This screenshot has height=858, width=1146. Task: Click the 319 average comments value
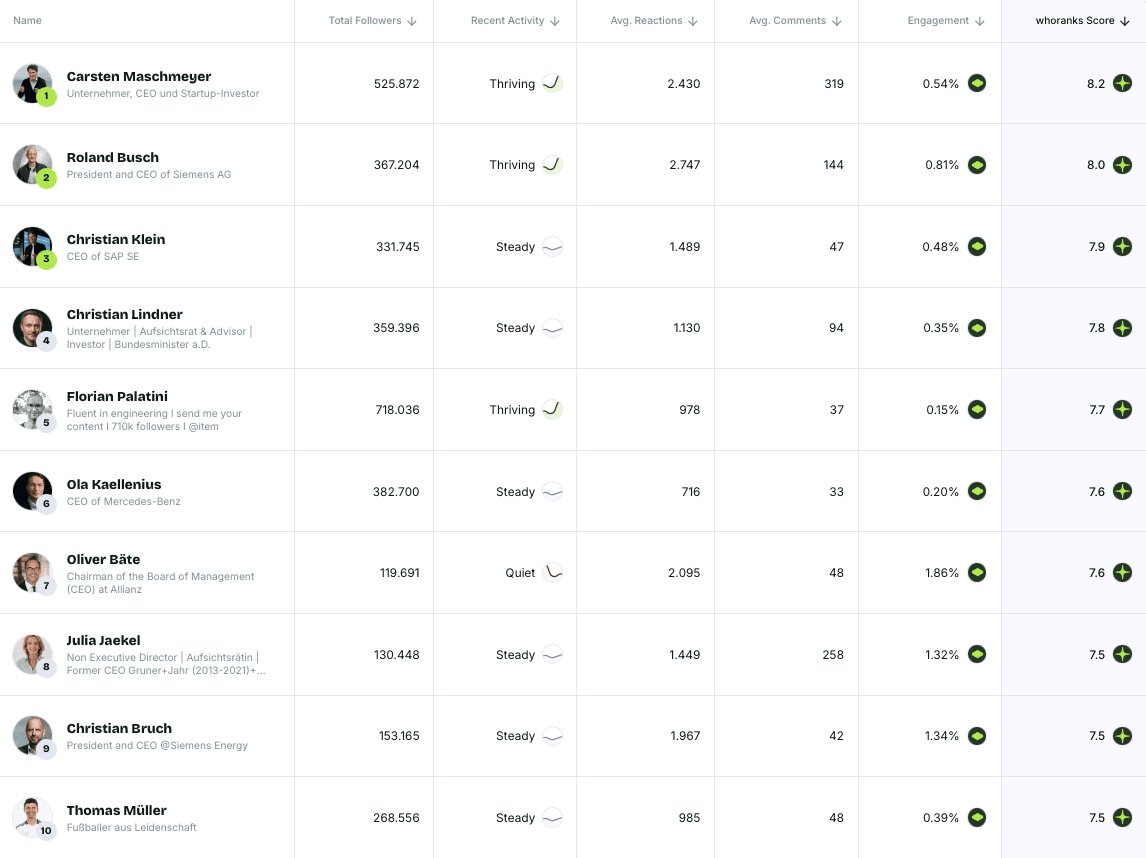point(834,84)
